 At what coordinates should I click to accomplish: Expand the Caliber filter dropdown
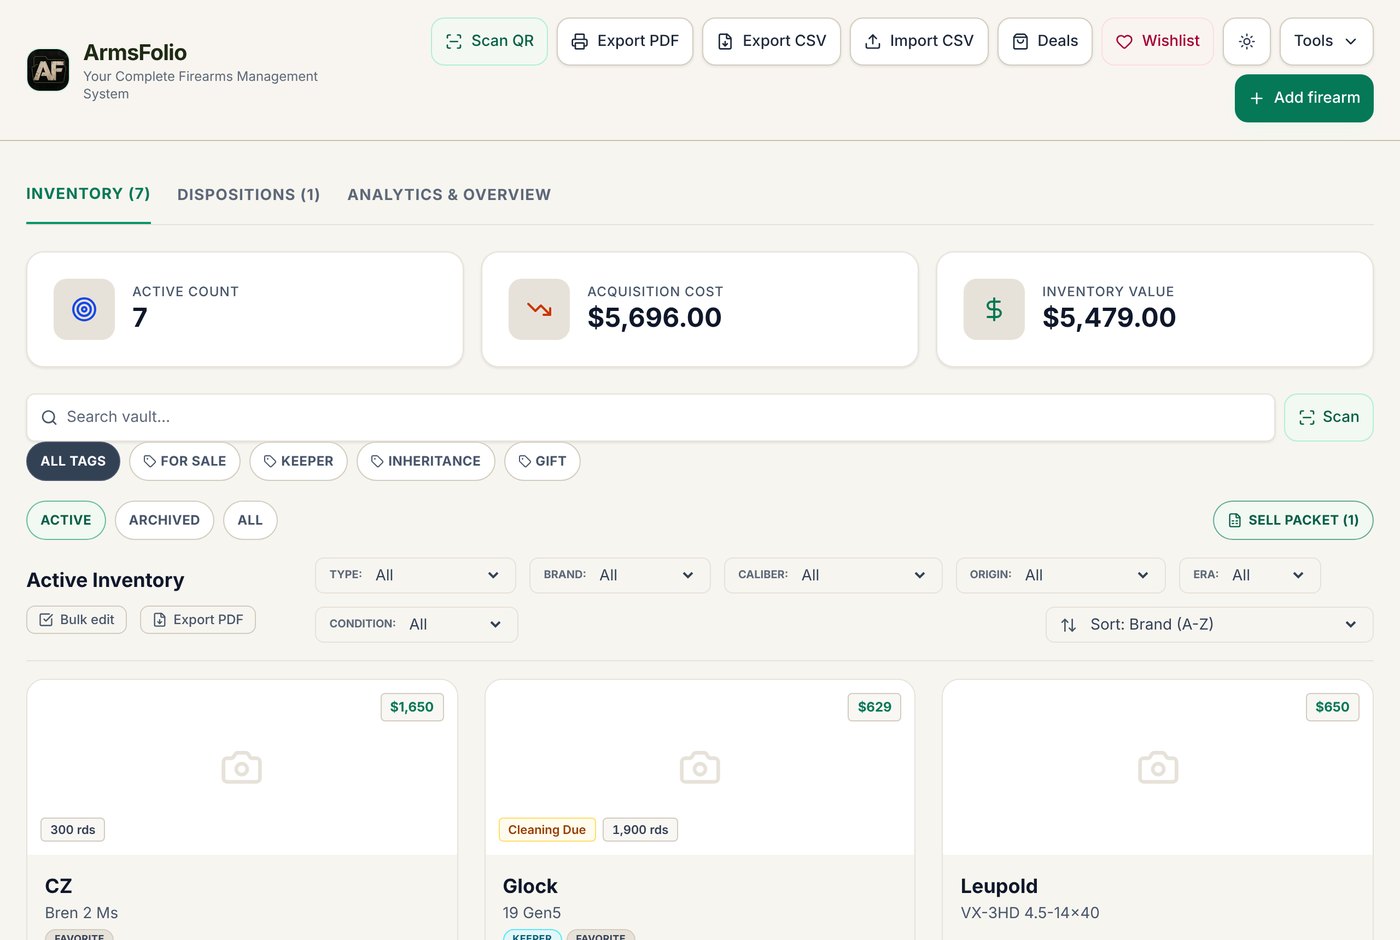pyautogui.click(x=833, y=575)
